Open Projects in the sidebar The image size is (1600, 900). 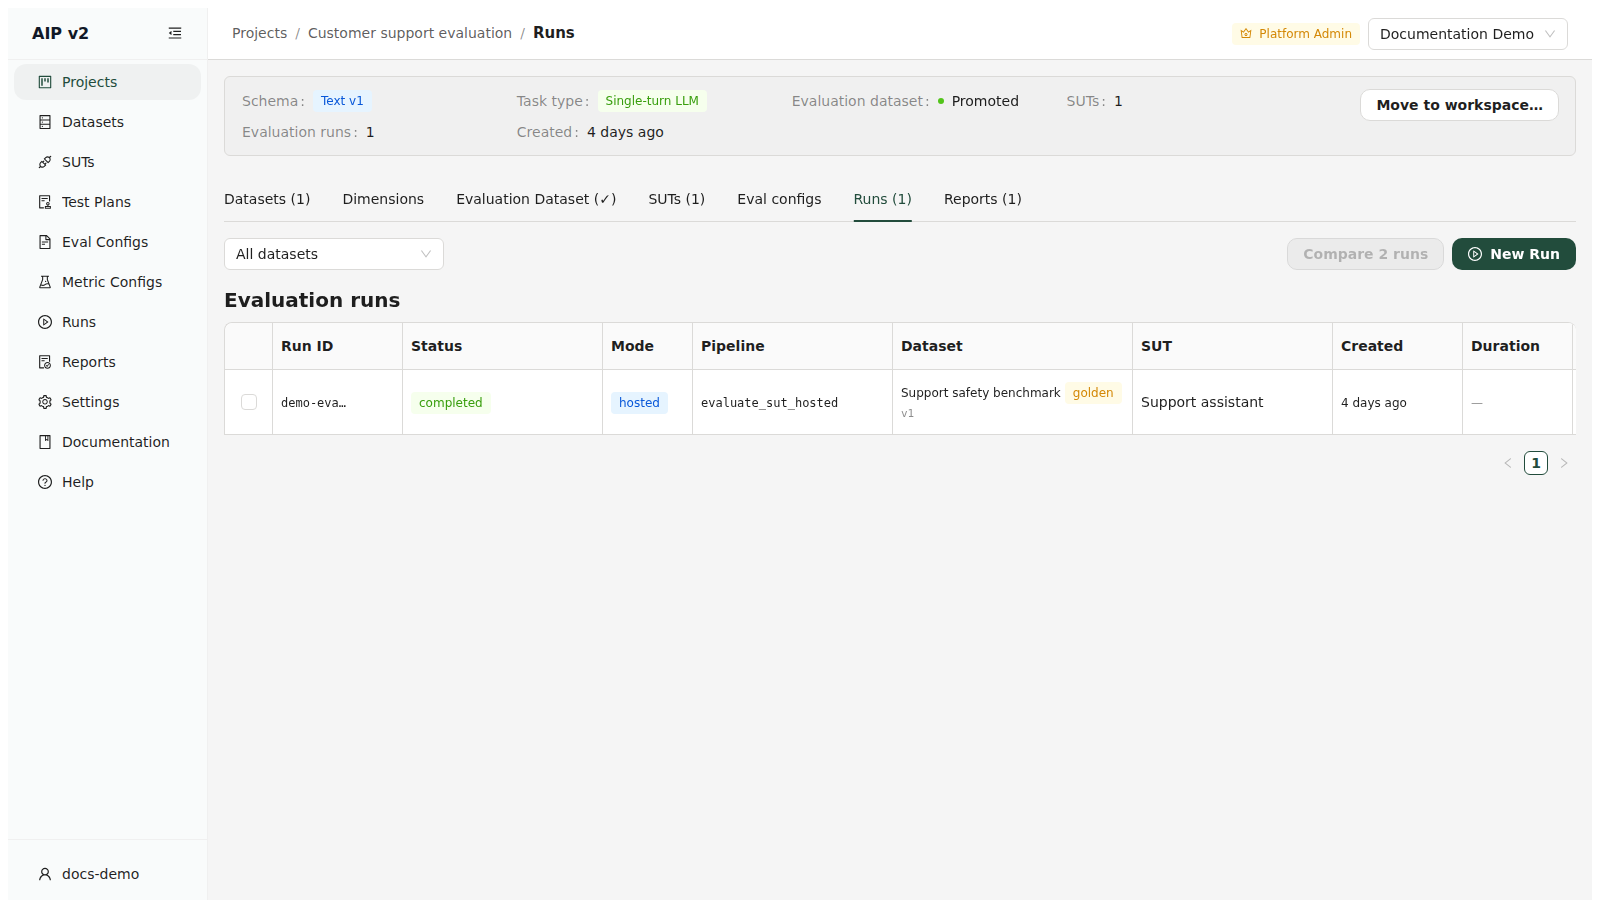tap(107, 82)
